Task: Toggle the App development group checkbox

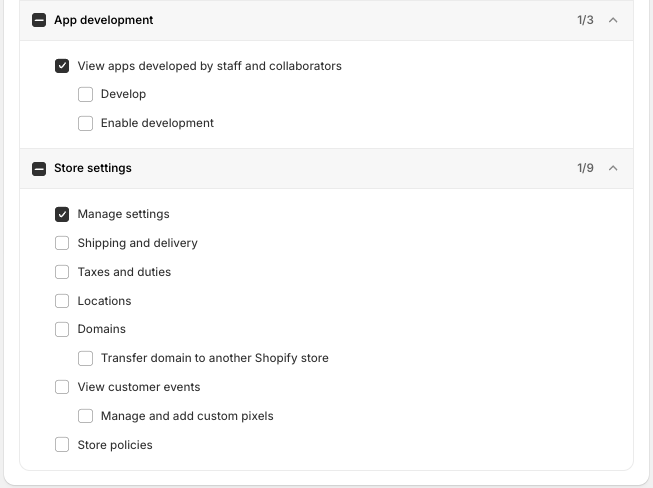Action: [39, 20]
